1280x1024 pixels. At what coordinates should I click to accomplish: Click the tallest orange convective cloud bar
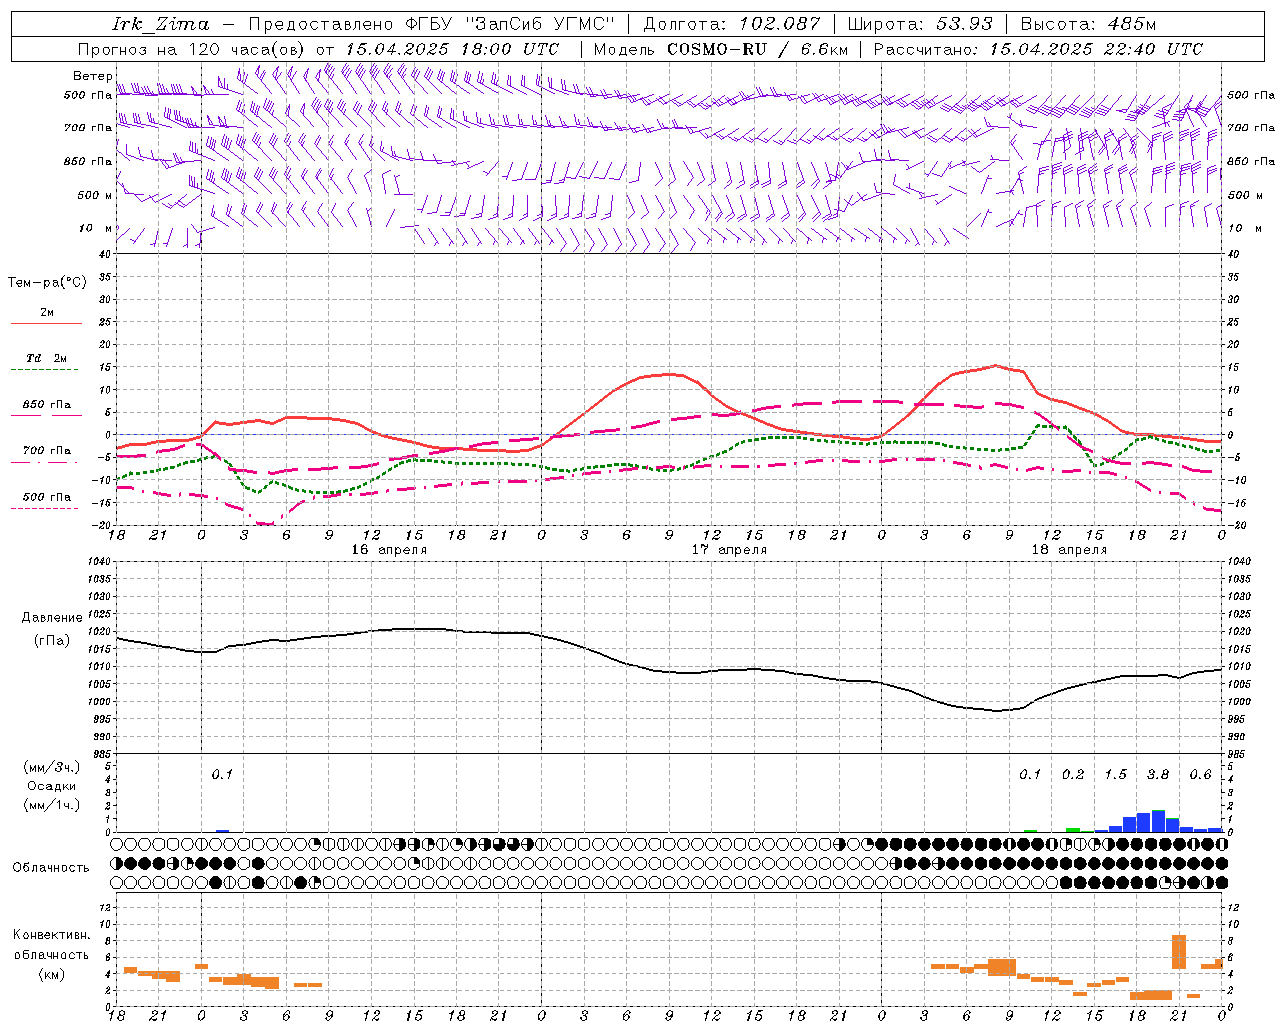coord(1179,952)
